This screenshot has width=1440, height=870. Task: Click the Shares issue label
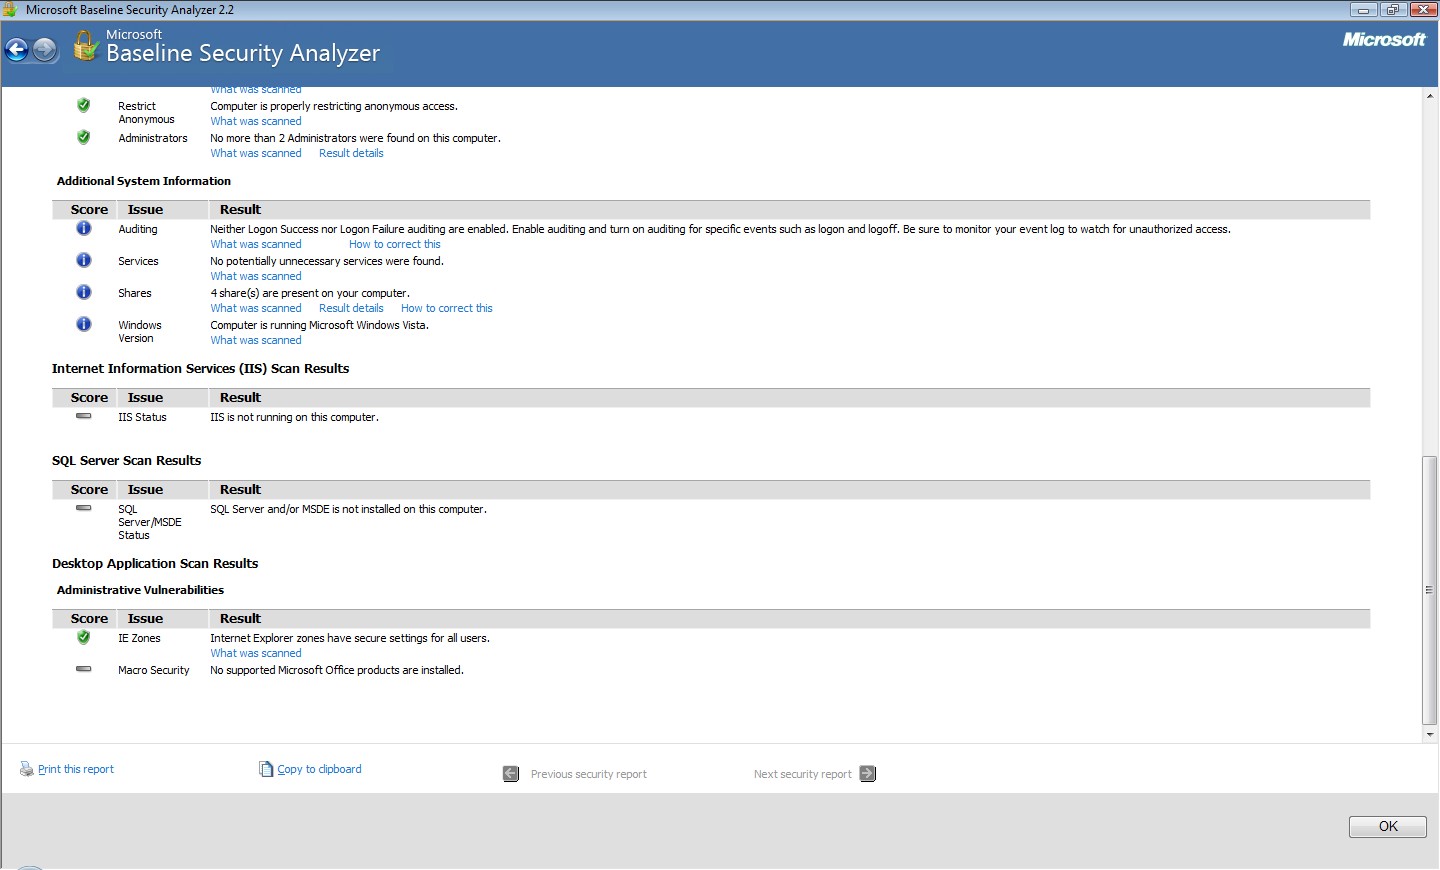pyautogui.click(x=135, y=293)
